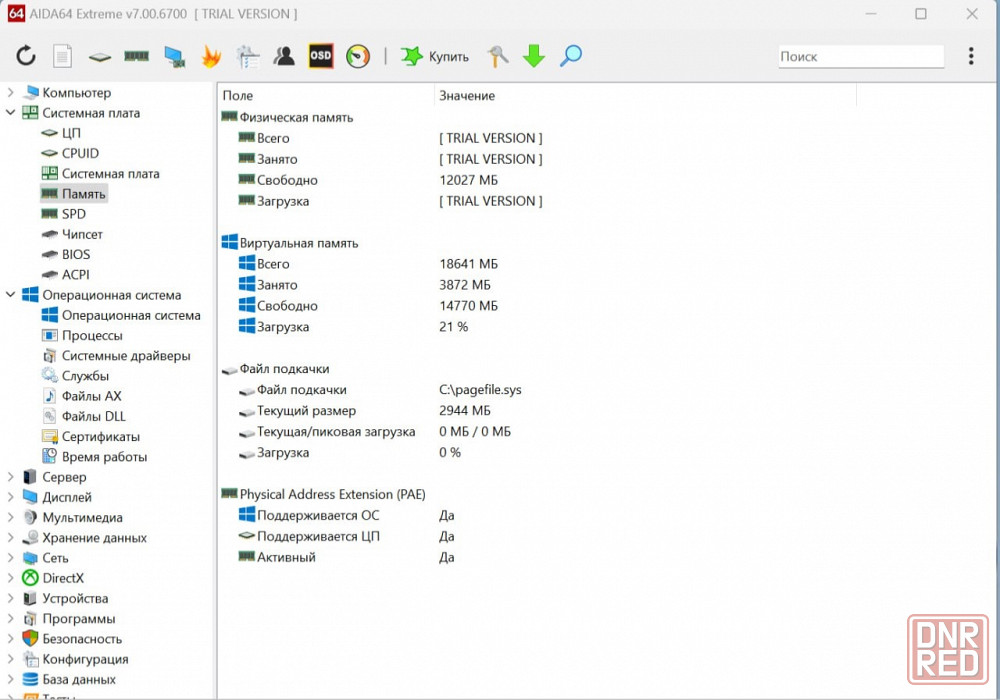Click the Значение column header

click(467, 96)
